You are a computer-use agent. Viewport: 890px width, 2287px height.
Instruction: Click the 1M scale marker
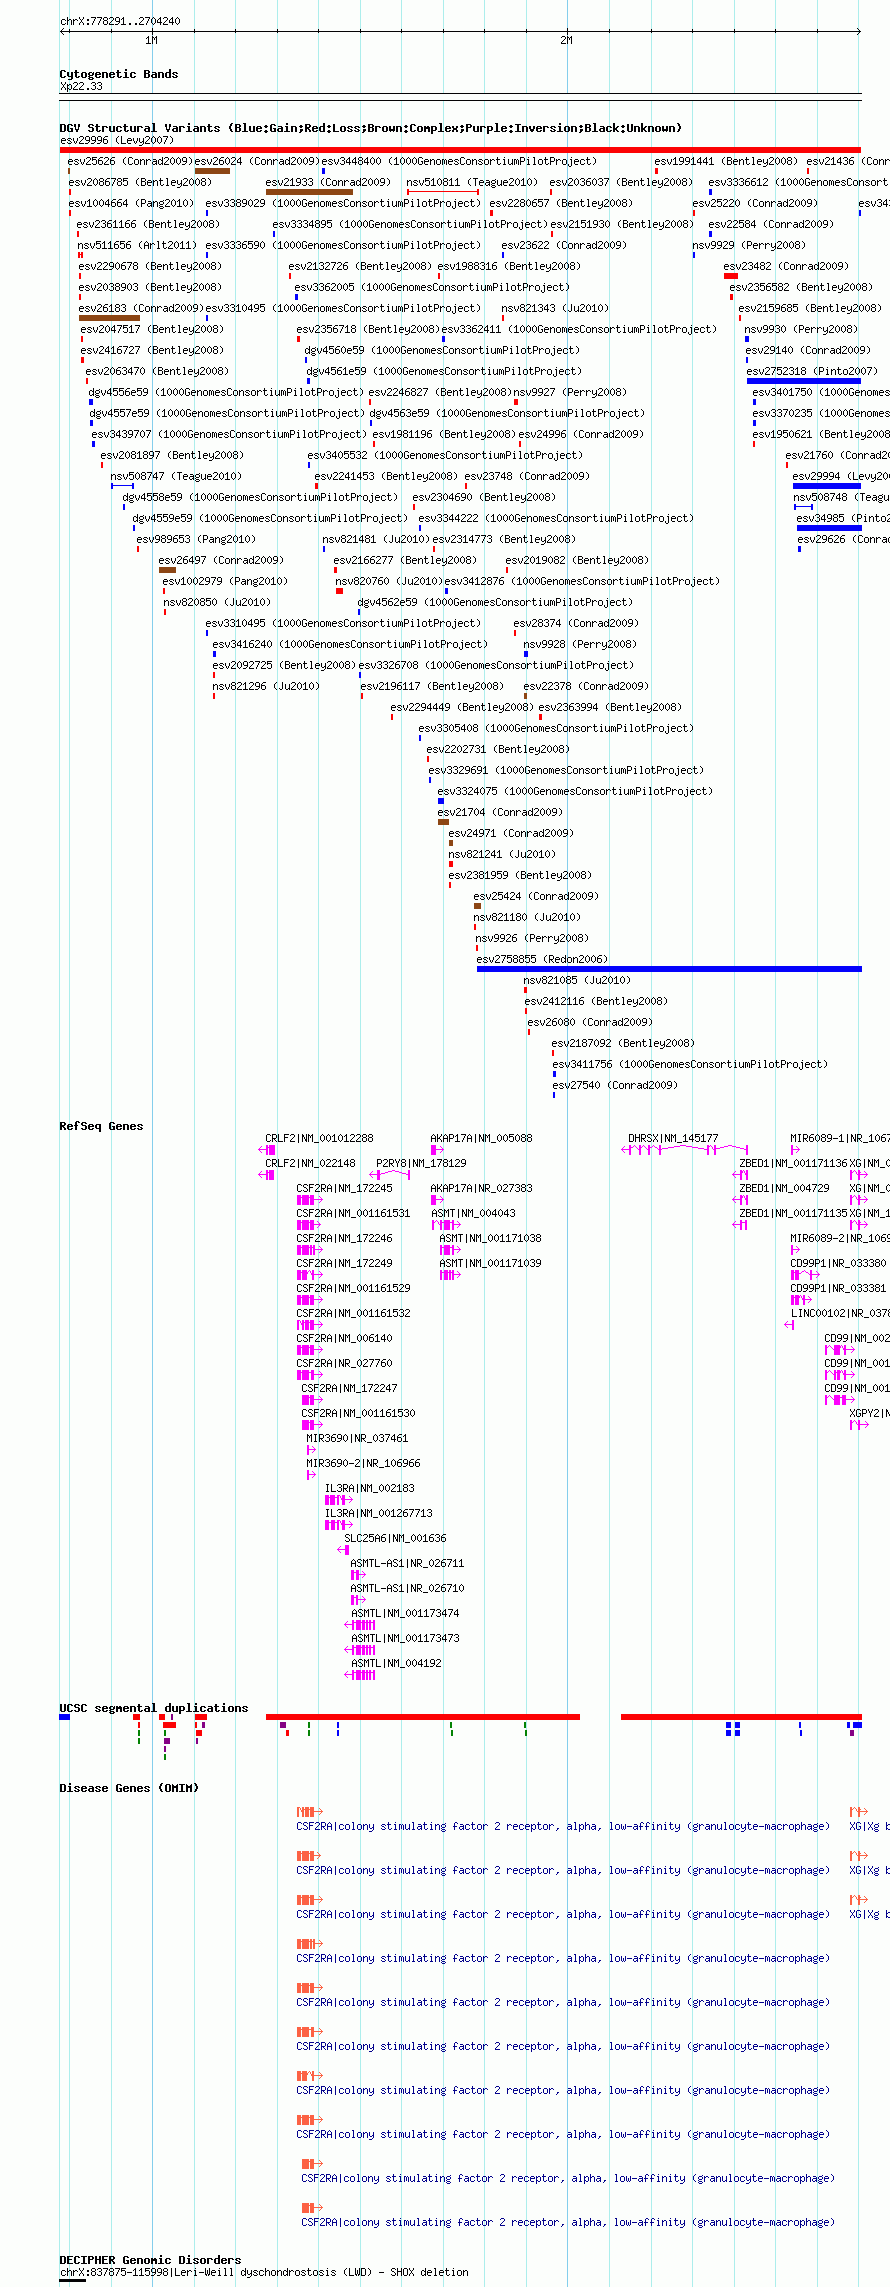tap(151, 40)
